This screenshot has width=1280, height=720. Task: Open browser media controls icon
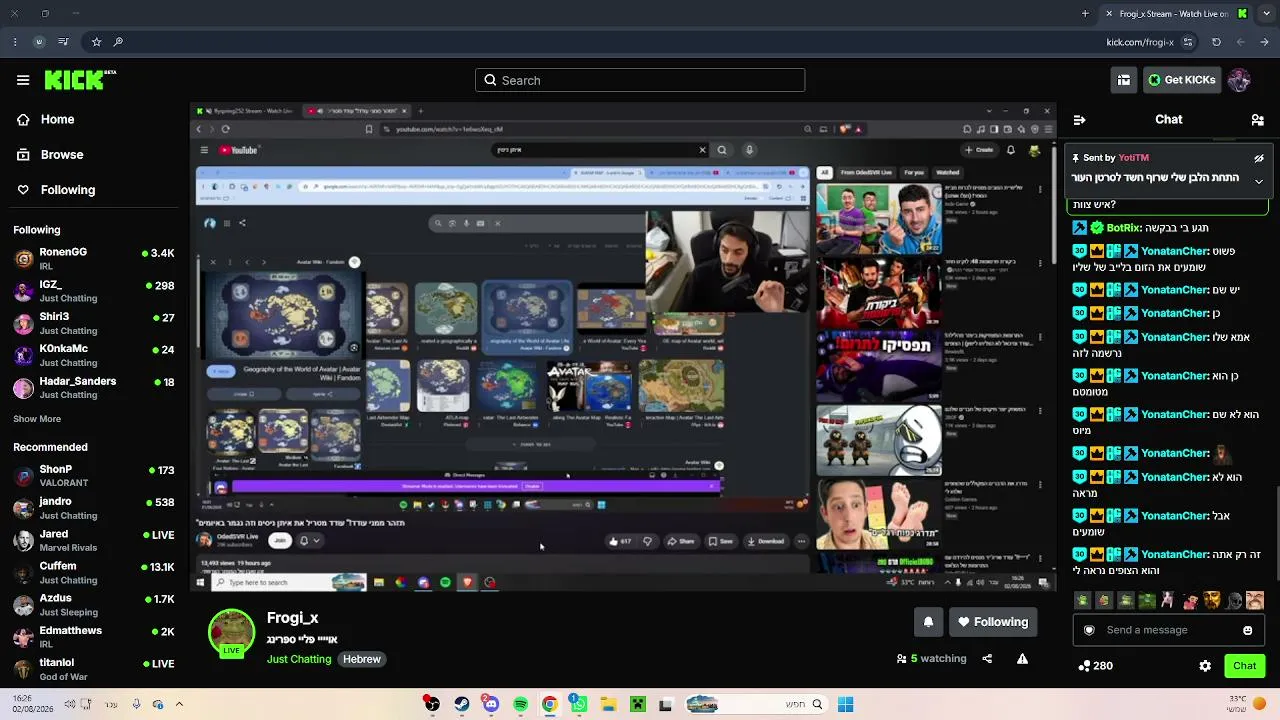coord(63,42)
